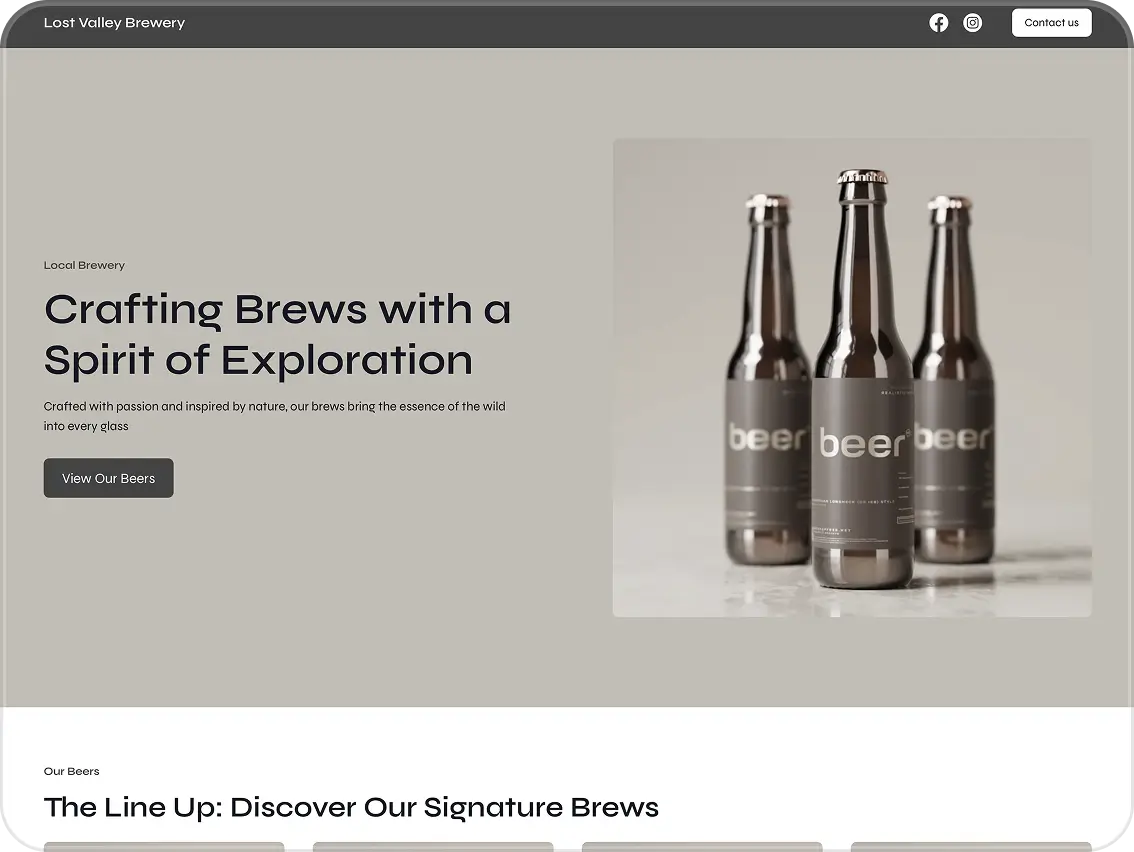
Task: Click the 'Our Beers' section label
Action: point(71,771)
